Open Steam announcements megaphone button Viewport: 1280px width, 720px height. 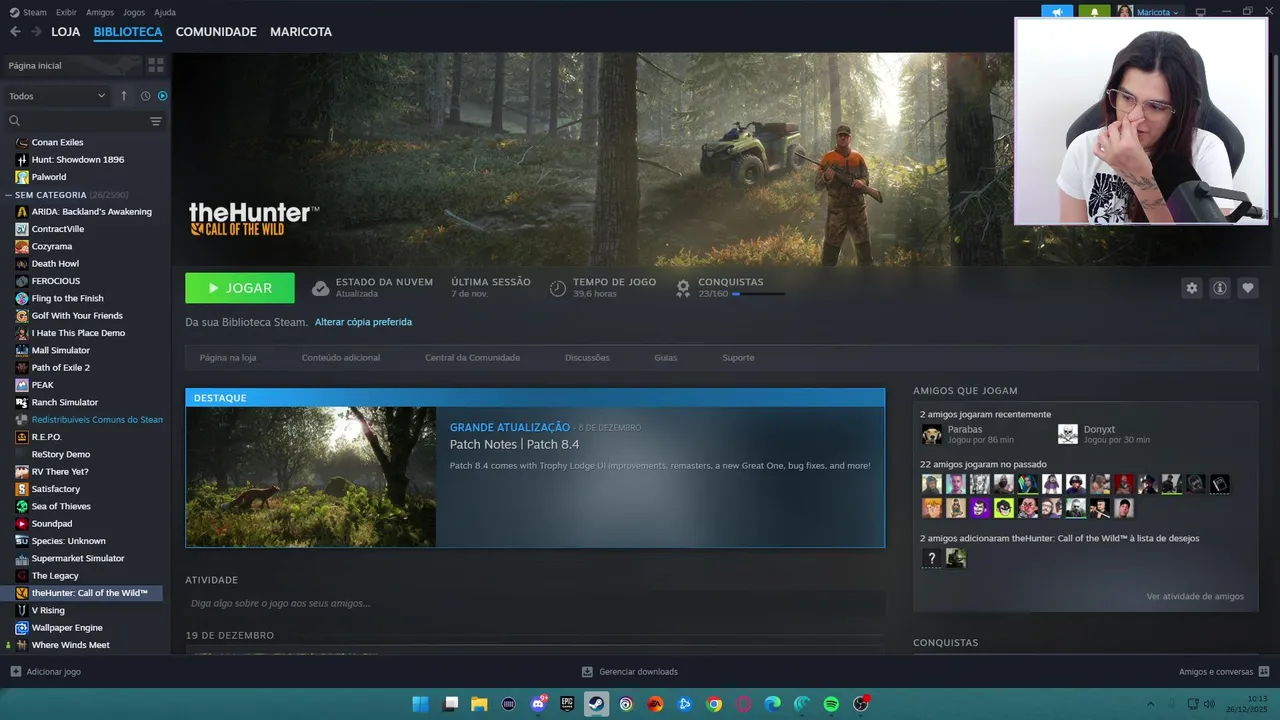point(1057,12)
